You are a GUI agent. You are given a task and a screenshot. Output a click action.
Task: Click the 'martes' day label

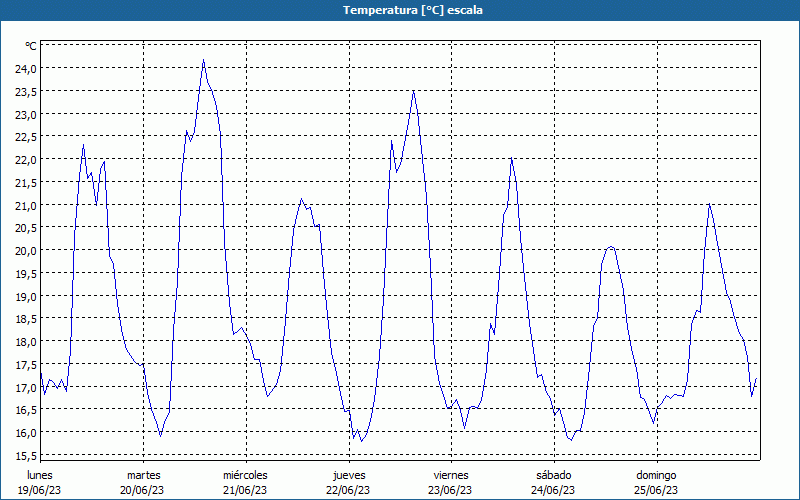tap(143, 475)
